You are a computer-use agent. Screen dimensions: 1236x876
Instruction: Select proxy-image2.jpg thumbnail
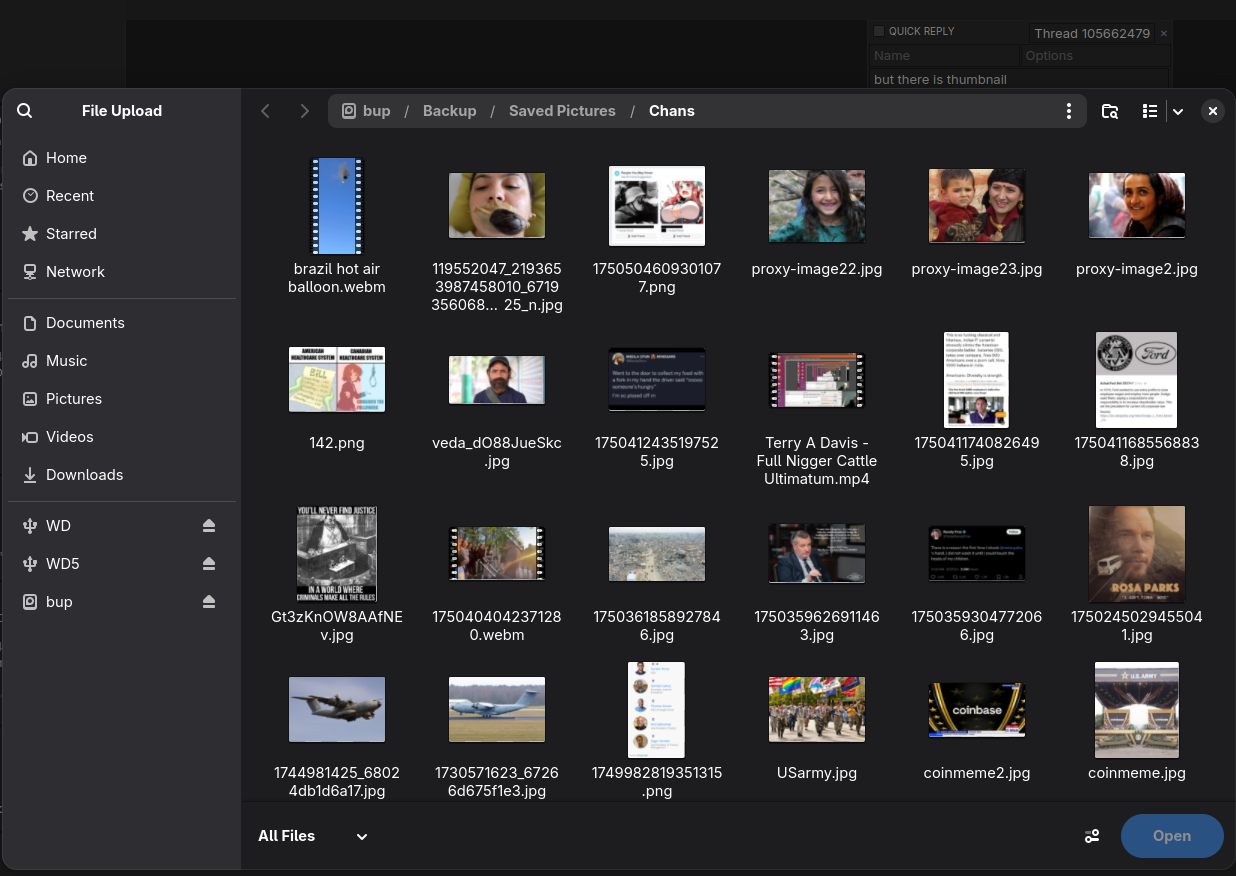point(1137,205)
